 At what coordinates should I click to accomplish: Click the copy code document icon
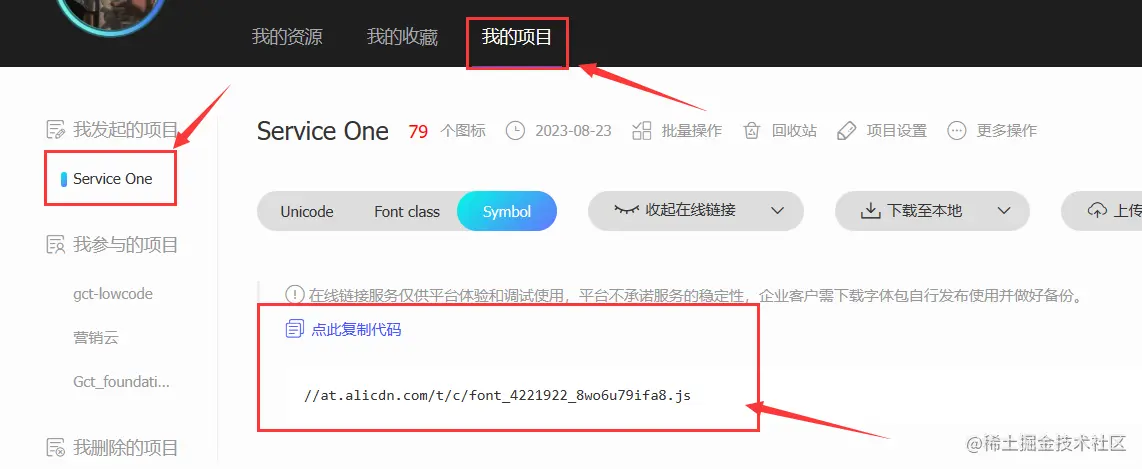coord(294,329)
